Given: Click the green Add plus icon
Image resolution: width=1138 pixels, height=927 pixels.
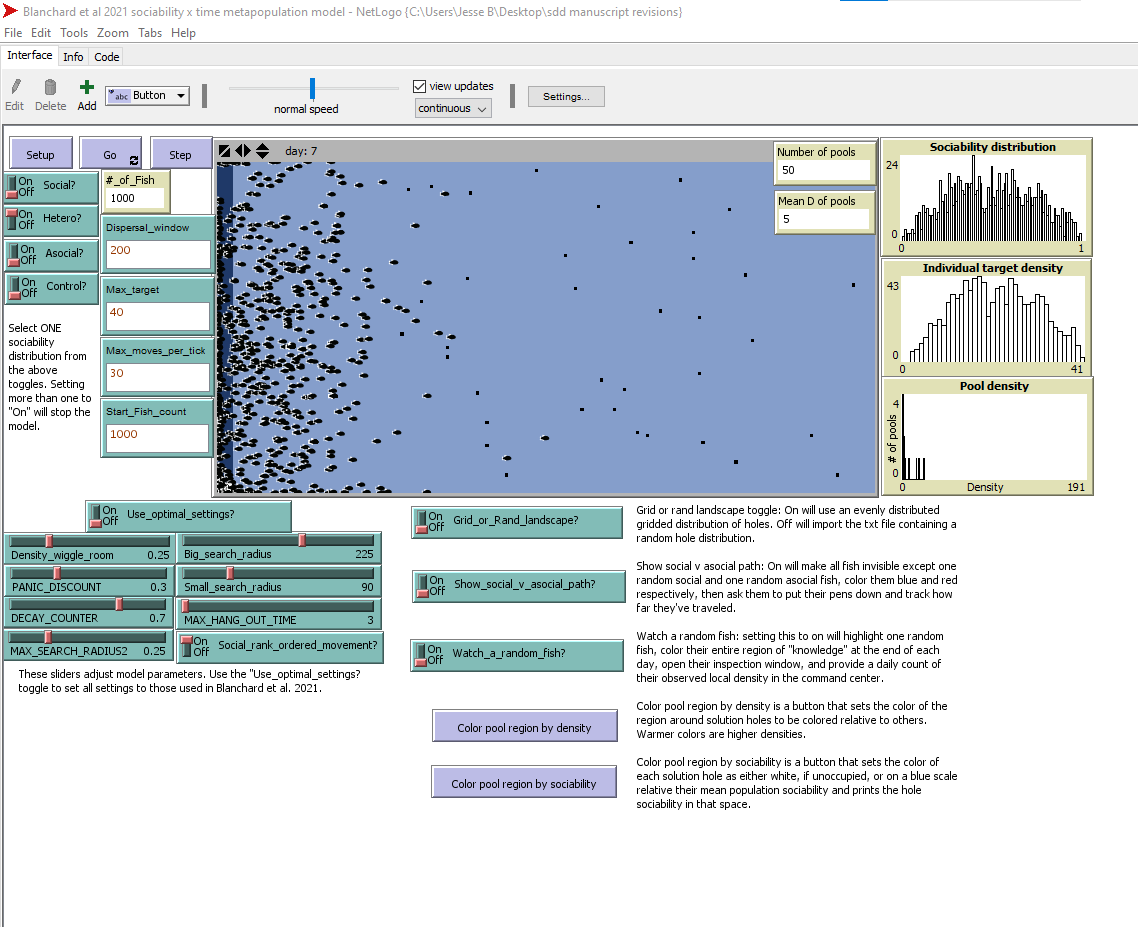Looking at the screenshot, I should coord(86,88).
